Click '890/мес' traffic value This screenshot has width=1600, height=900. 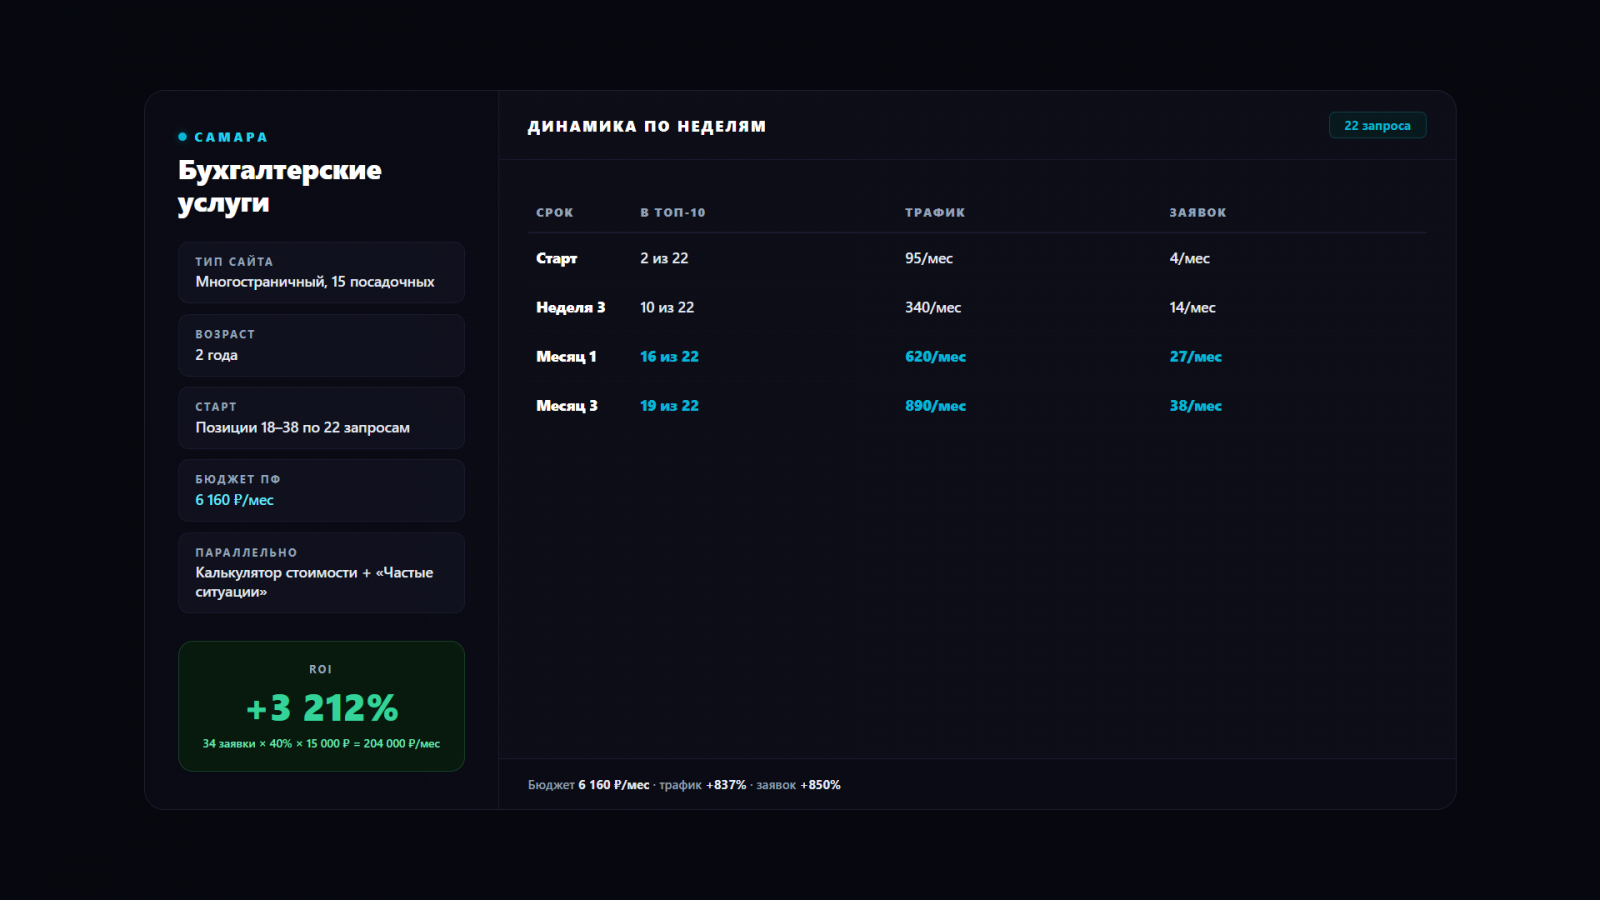[935, 406]
